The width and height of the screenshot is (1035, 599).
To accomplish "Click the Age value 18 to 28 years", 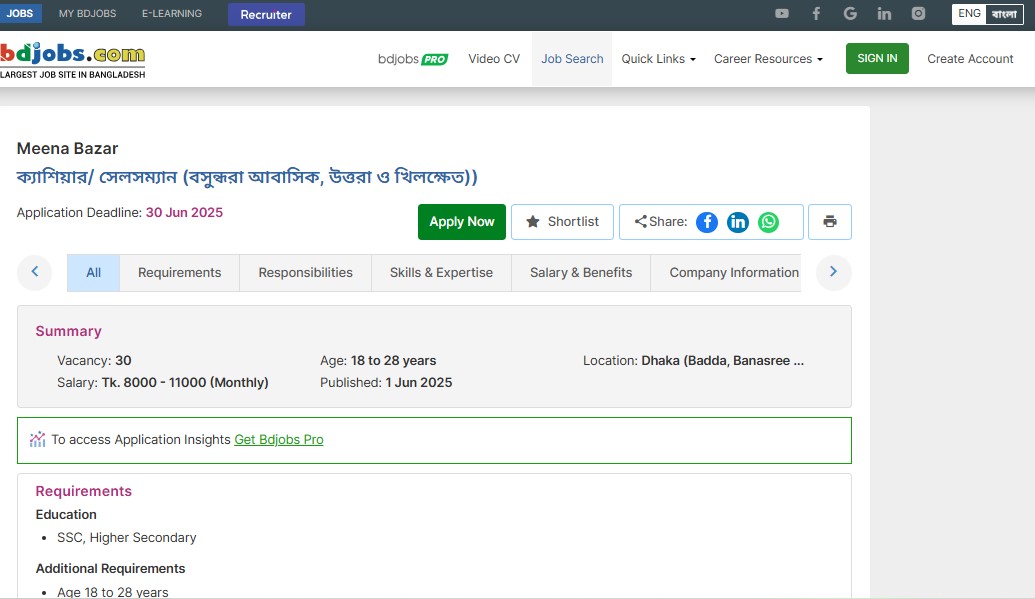I will pyautogui.click(x=393, y=361).
